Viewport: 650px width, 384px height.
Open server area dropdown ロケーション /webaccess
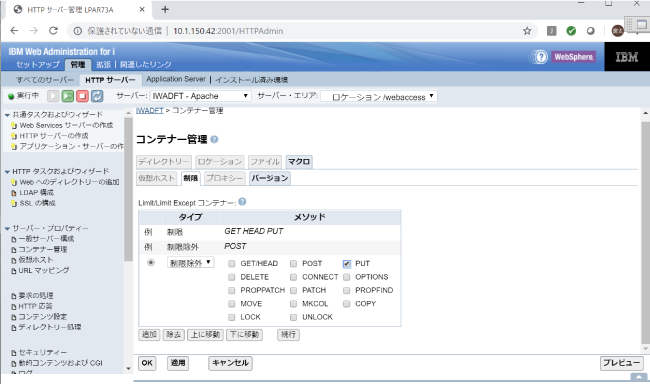[379, 97]
